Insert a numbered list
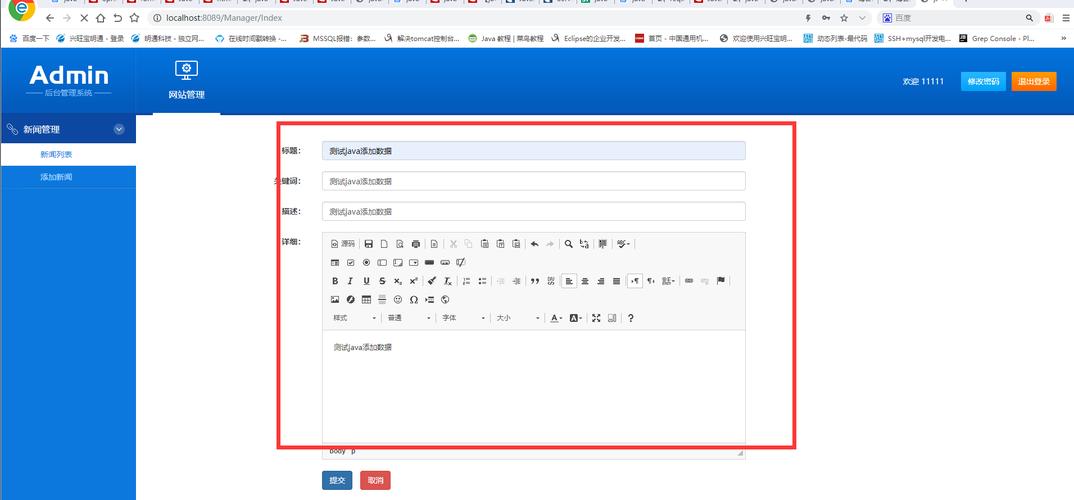The image size is (1074, 500). pyautogui.click(x=466, y=281)
